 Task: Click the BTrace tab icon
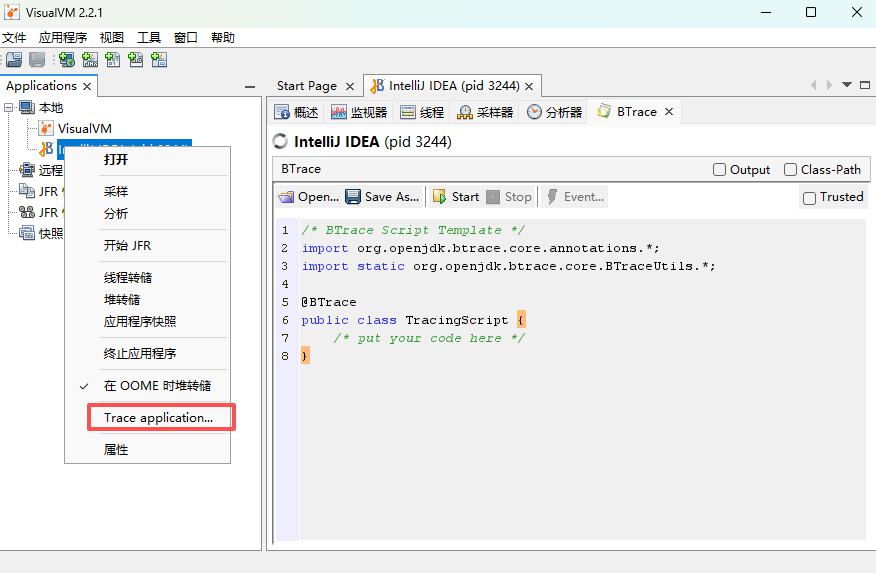point(604,111)
